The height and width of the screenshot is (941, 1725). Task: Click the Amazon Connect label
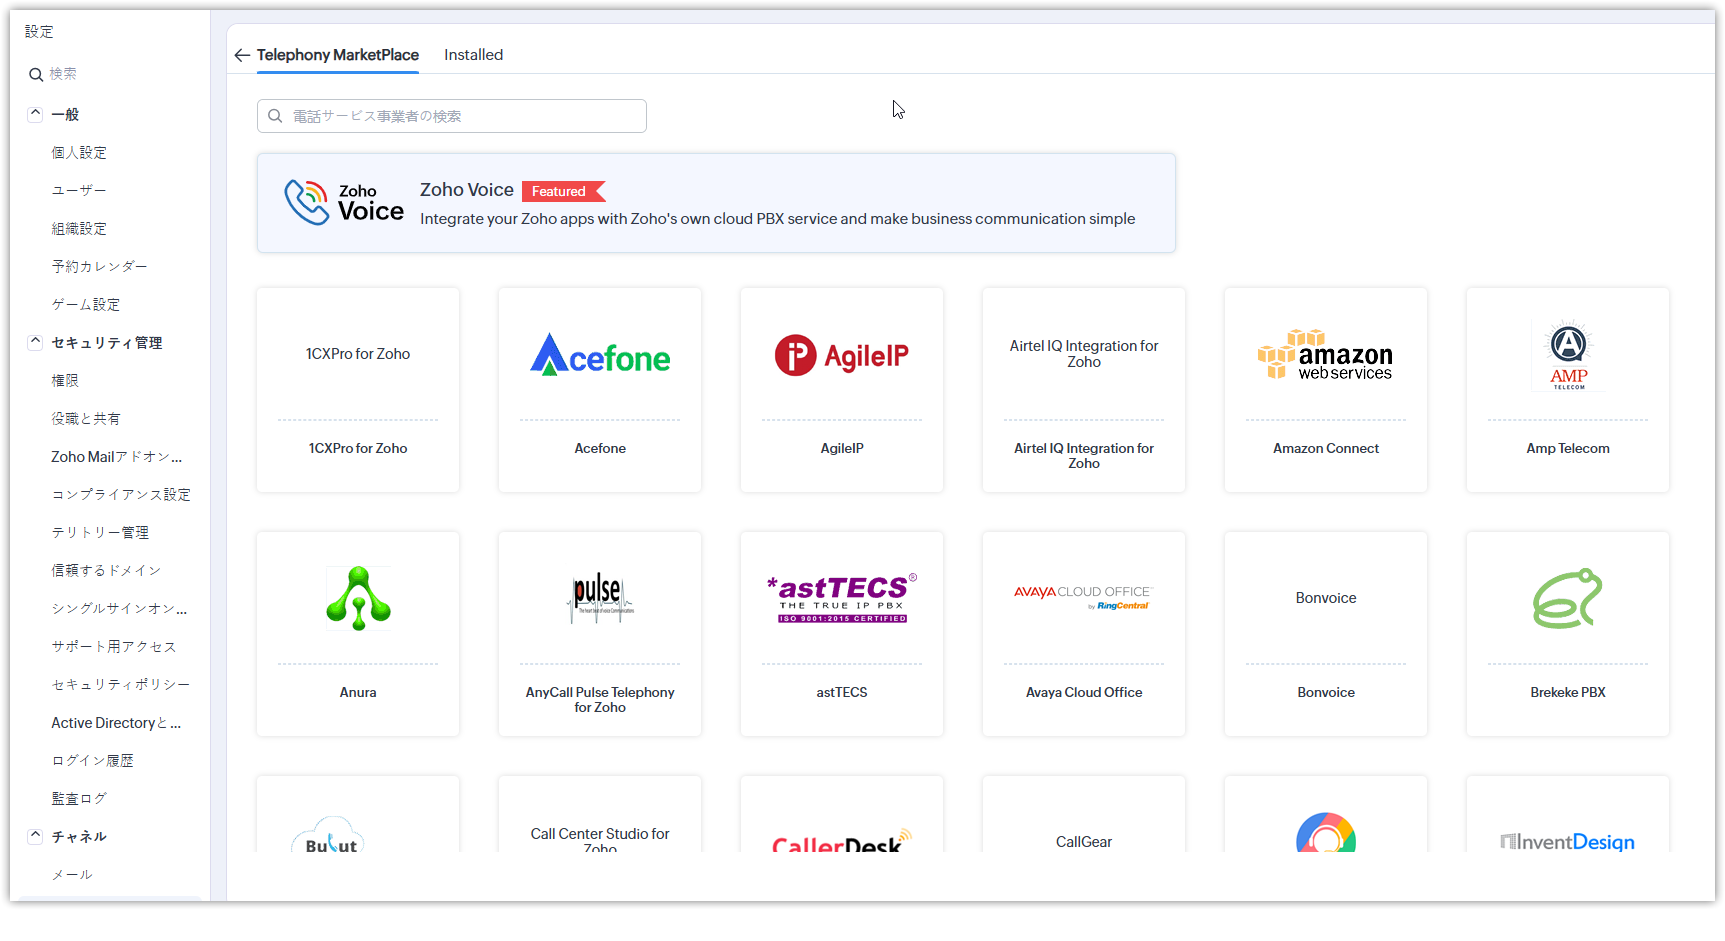click(1326, 448)
